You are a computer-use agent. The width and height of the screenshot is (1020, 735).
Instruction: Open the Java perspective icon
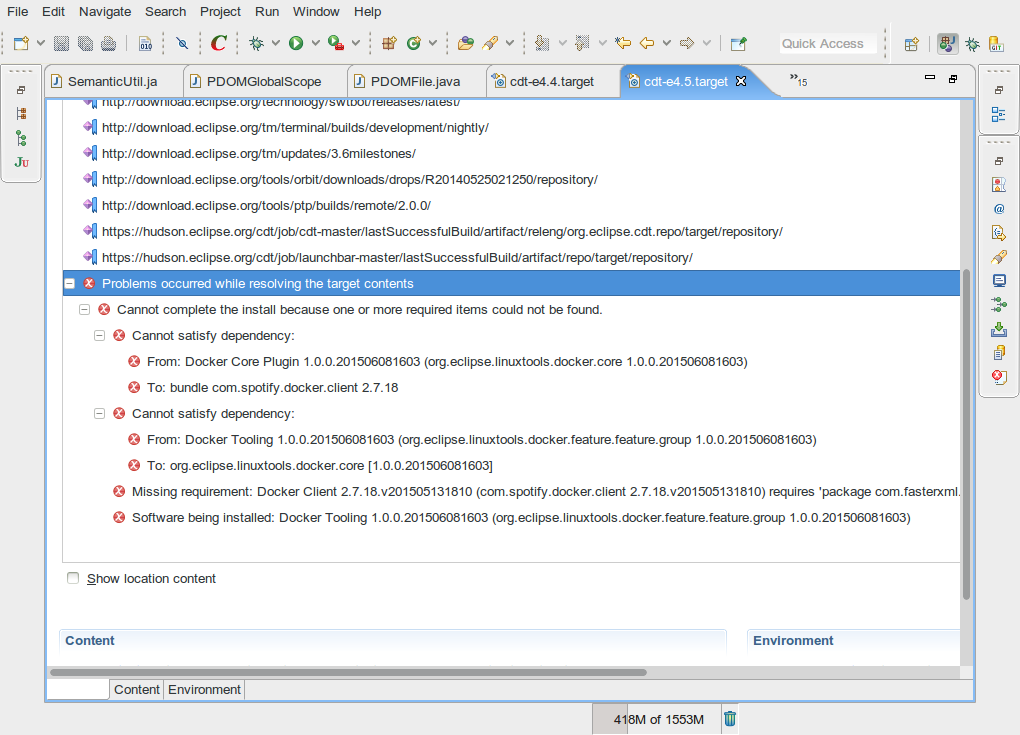click(x=948, y=45)
